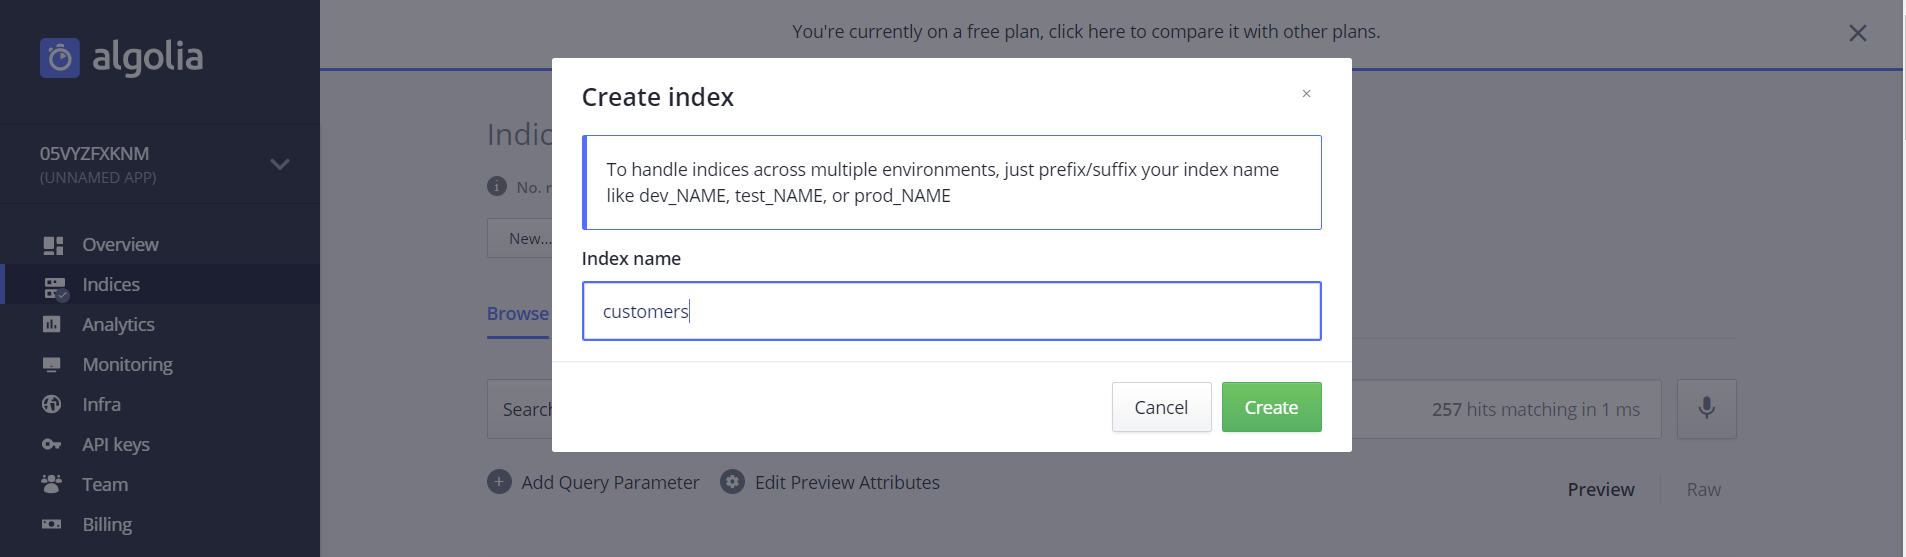Open the Billing money icon
Image resolution: width=1906 pixels, height=557 pixels.
click(52, 524)
